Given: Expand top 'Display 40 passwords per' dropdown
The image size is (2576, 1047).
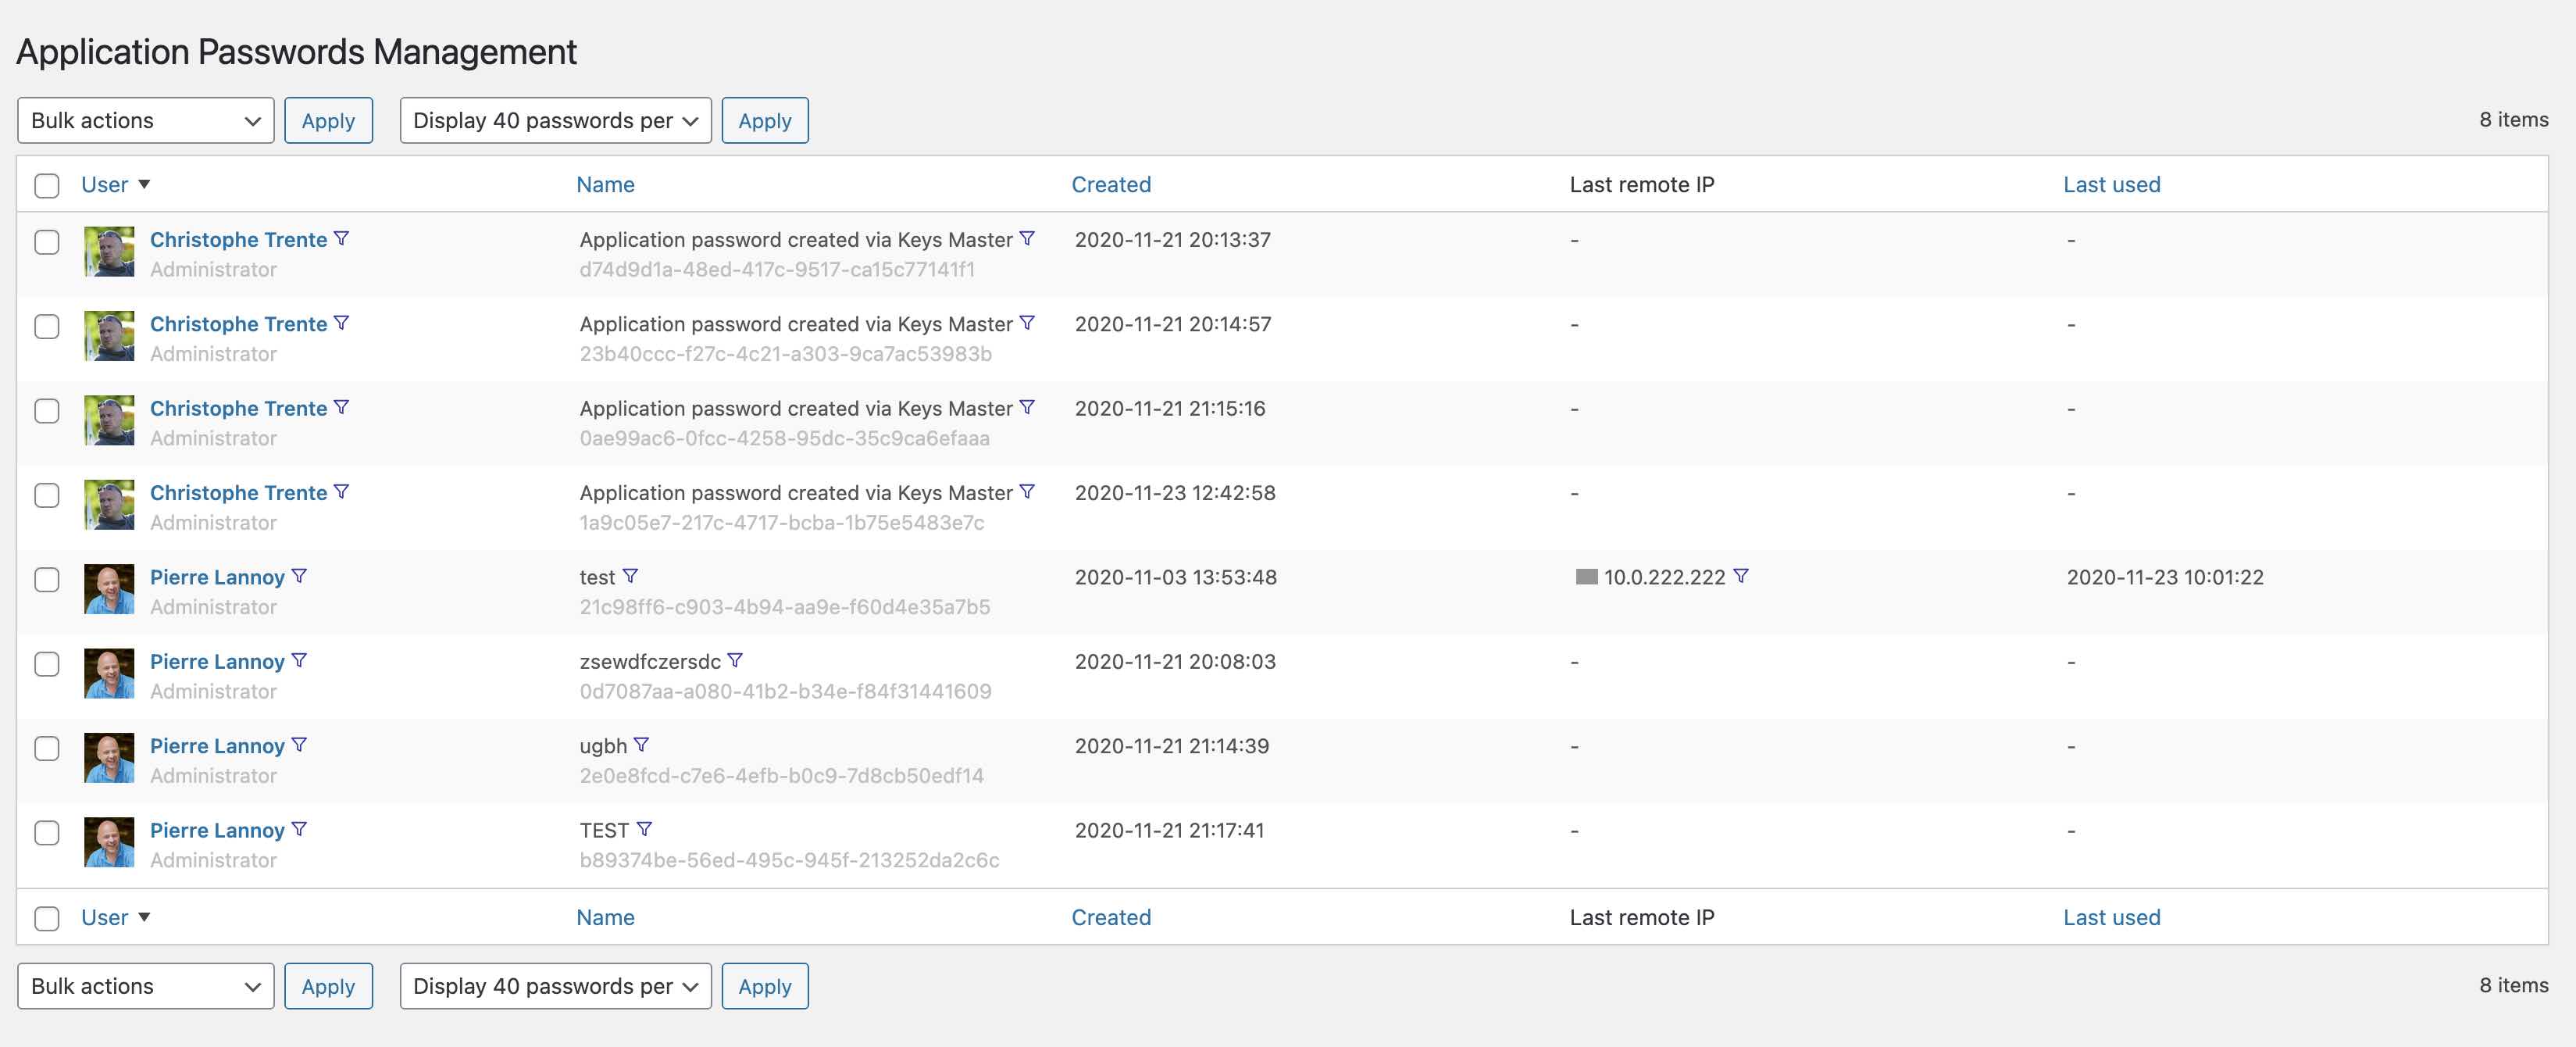Looking at the screenshot, I should click(555, 120).
